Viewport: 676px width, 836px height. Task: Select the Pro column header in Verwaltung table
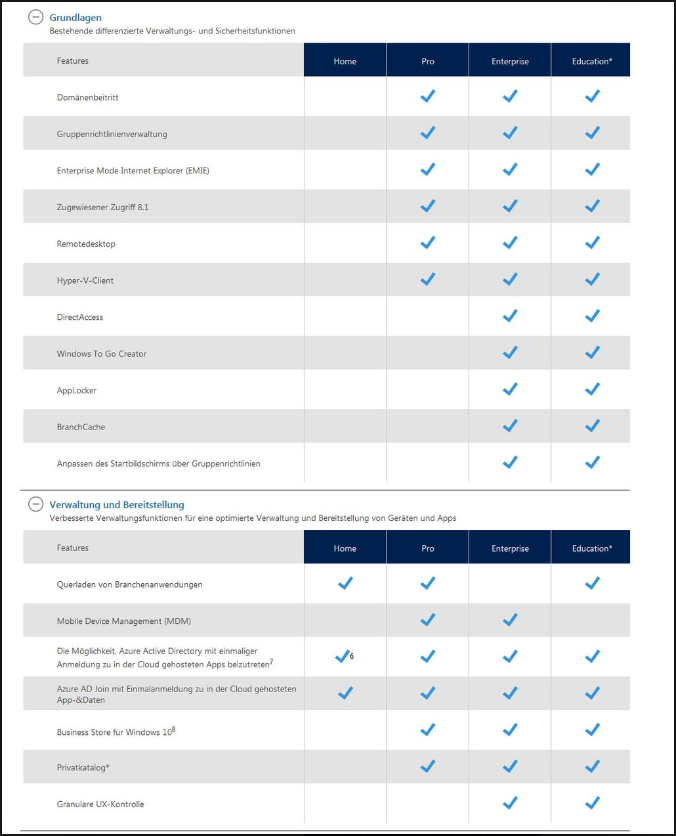click(427, 548)
